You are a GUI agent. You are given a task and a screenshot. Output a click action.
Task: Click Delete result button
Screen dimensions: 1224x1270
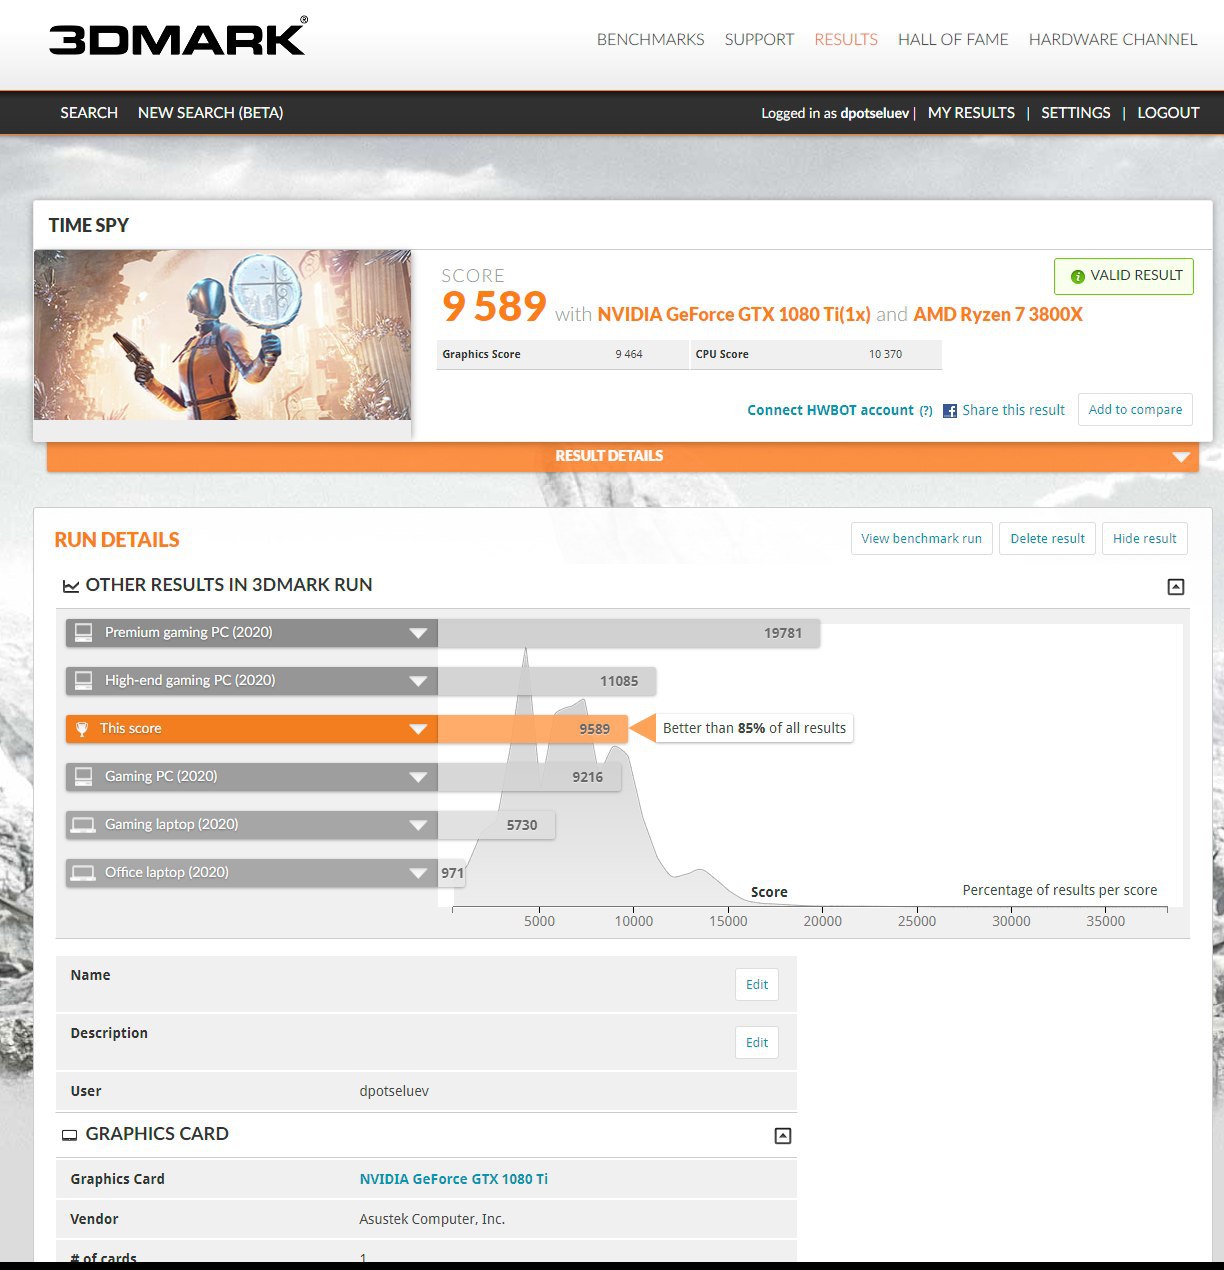tap(1047, 539)
